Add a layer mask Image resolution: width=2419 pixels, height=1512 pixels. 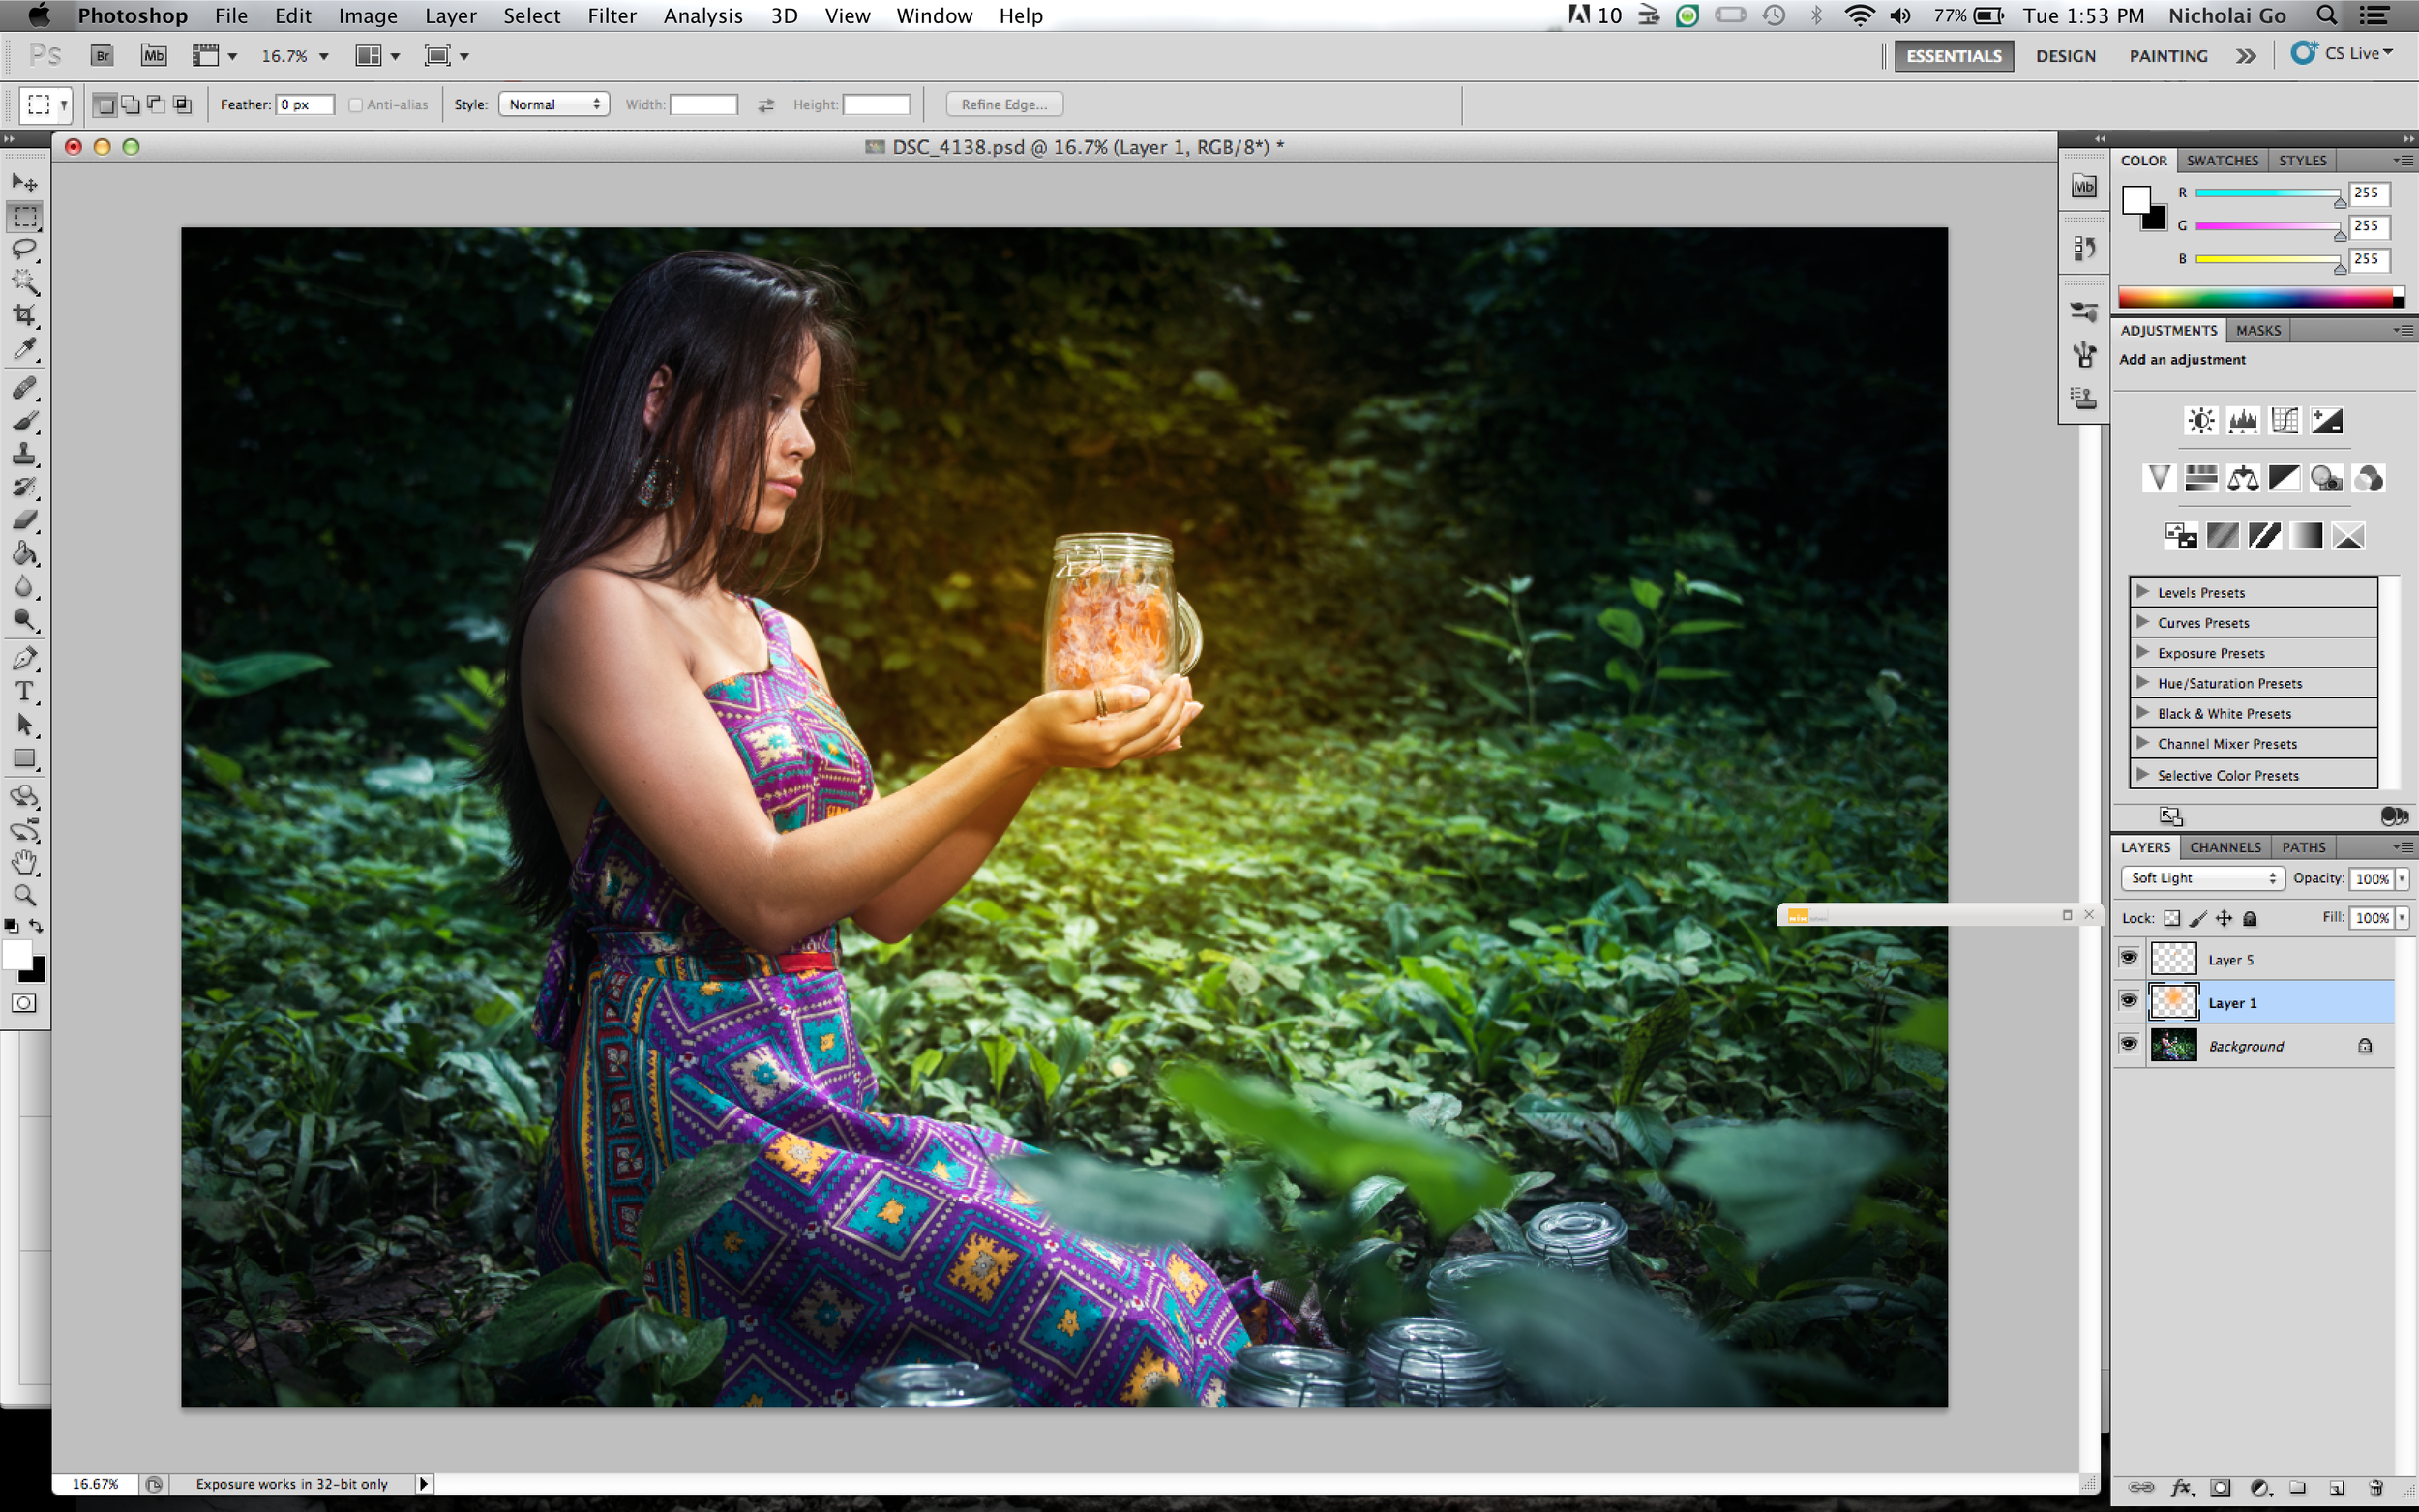(x=2220, y=1487)
